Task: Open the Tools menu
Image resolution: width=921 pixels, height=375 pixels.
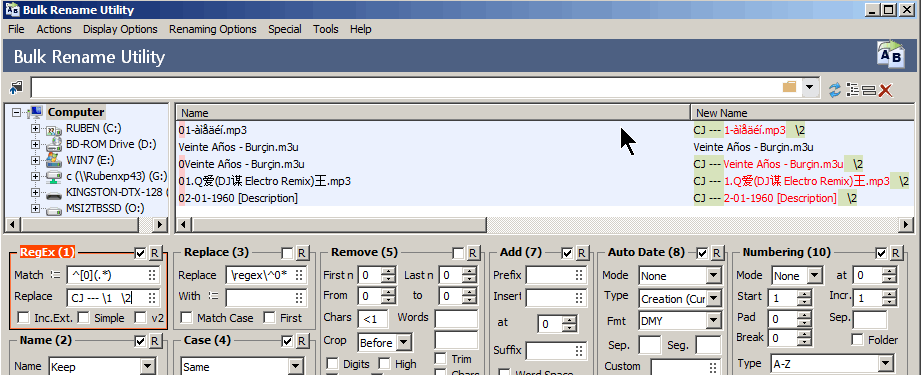Action: [x=325, y=29]
